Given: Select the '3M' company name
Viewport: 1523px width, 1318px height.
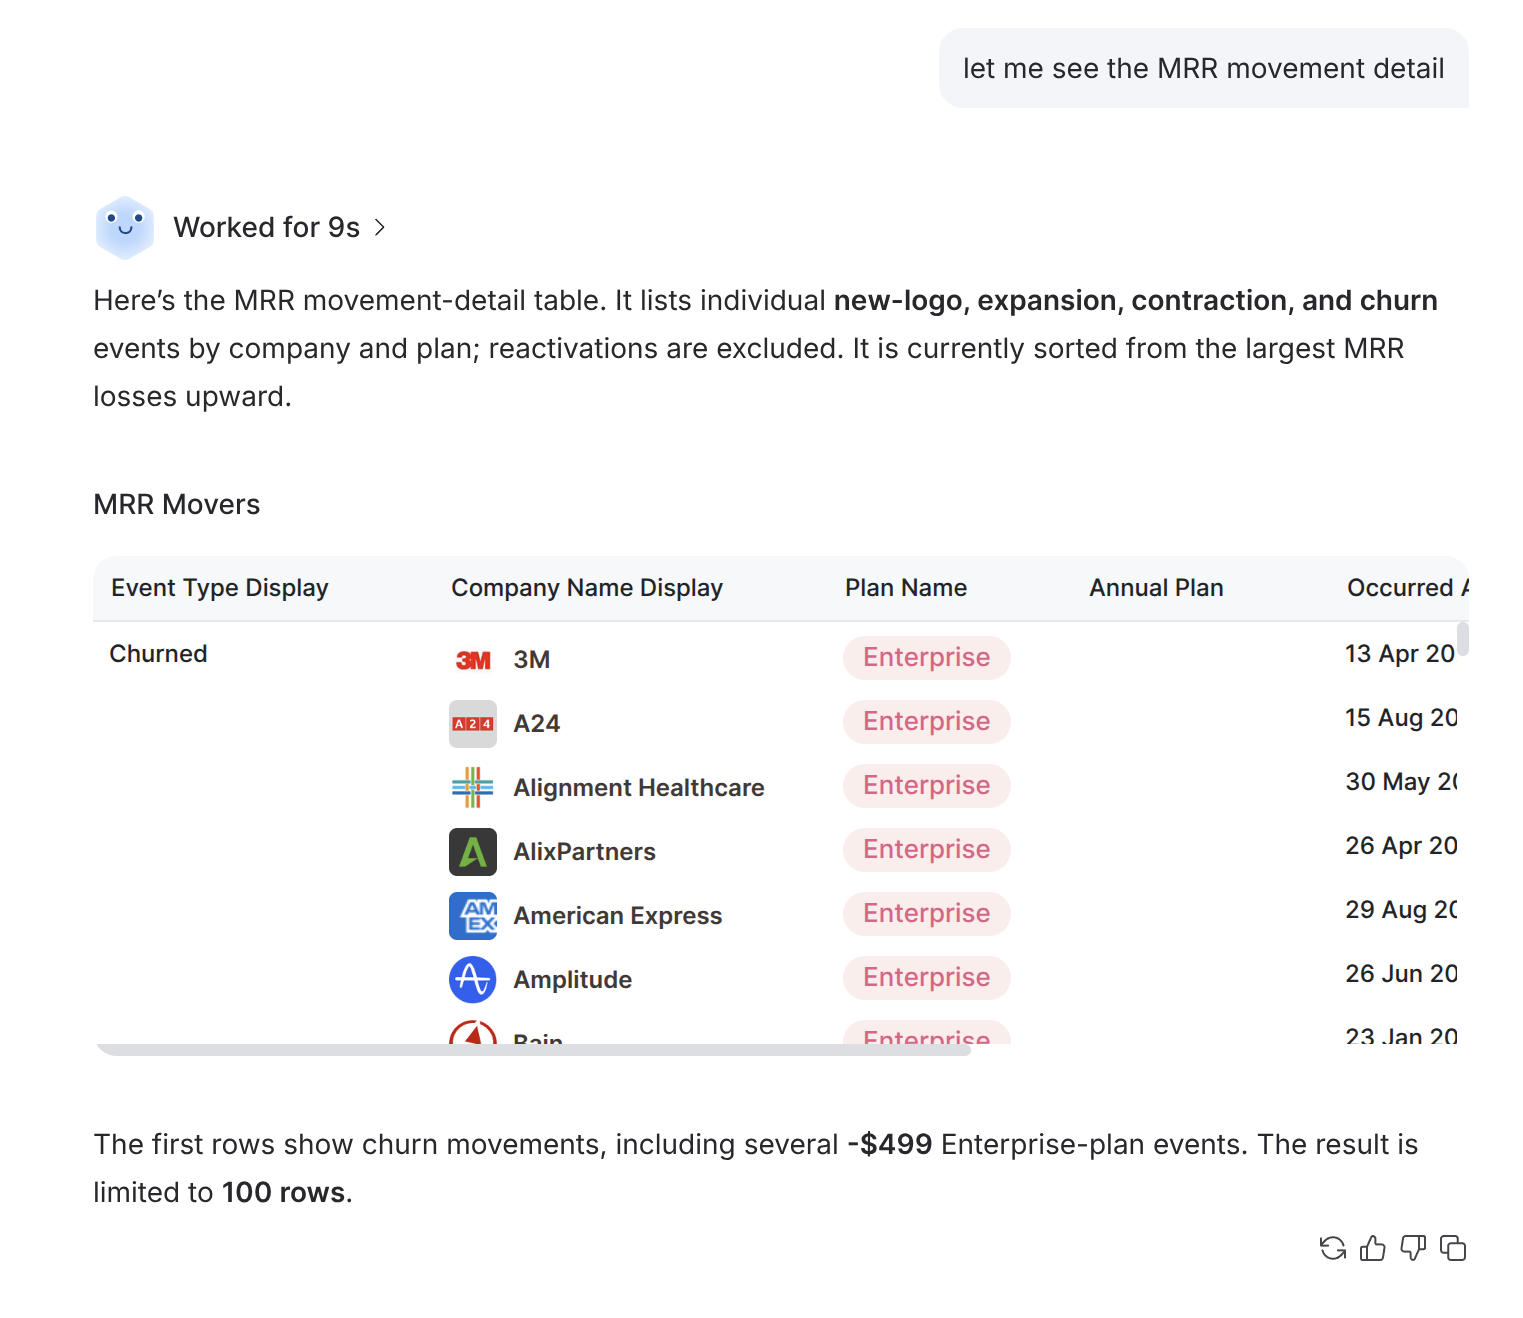Looking at the screenshot, I should coord(532,660).
